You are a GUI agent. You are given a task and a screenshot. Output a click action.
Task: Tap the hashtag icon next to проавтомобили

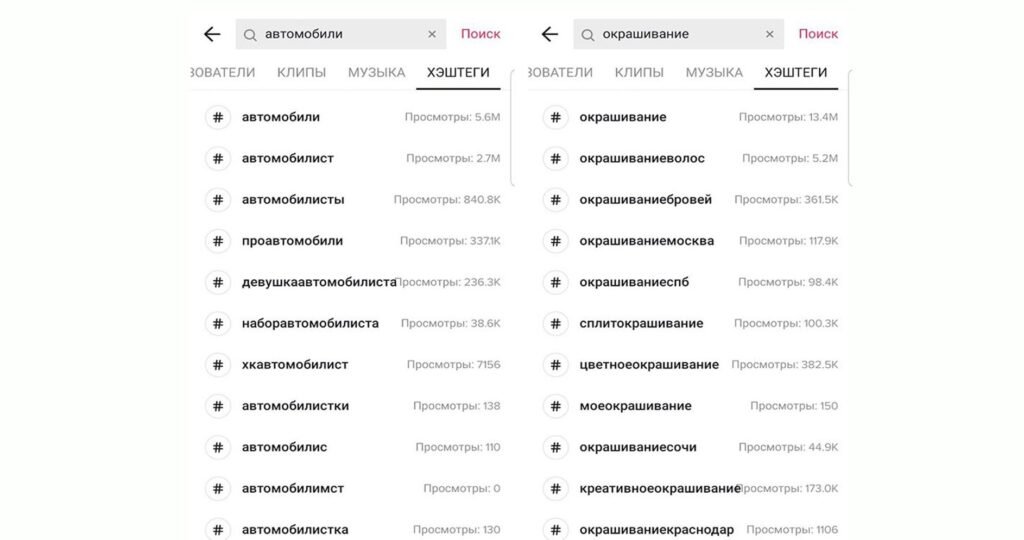pos(218,241)
